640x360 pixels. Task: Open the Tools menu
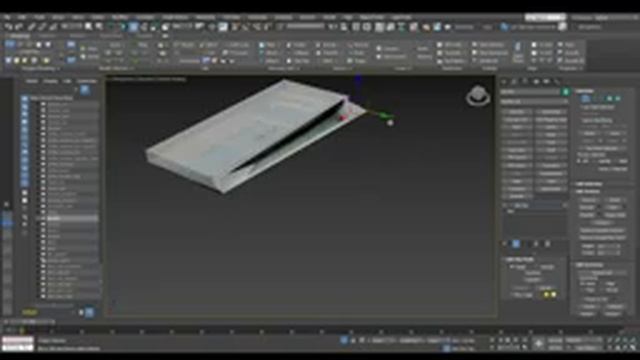(40, 18)
